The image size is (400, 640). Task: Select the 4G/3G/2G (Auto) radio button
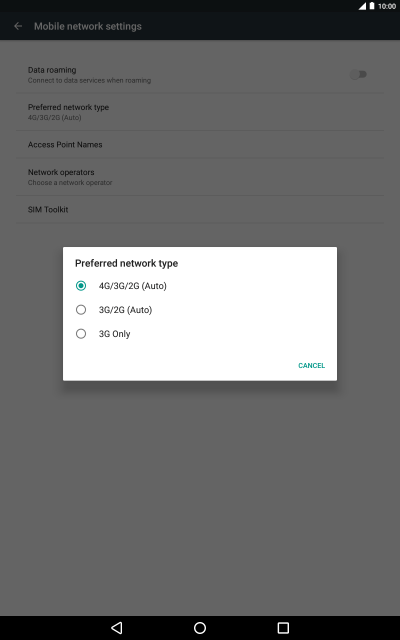[x=81, y=286]
